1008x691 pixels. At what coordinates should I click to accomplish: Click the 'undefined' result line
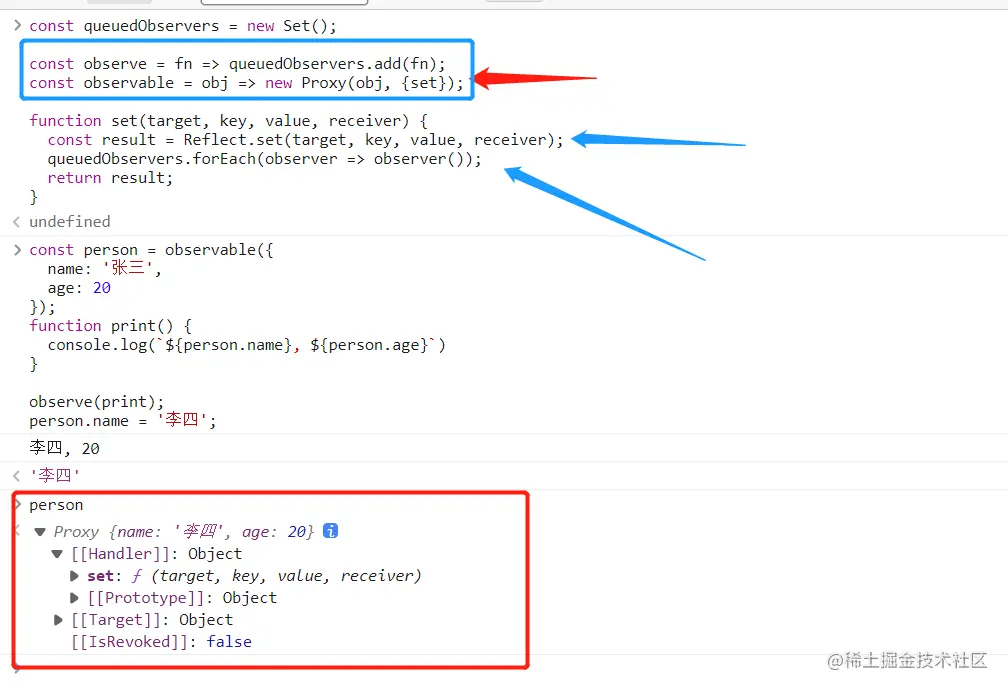69,222
